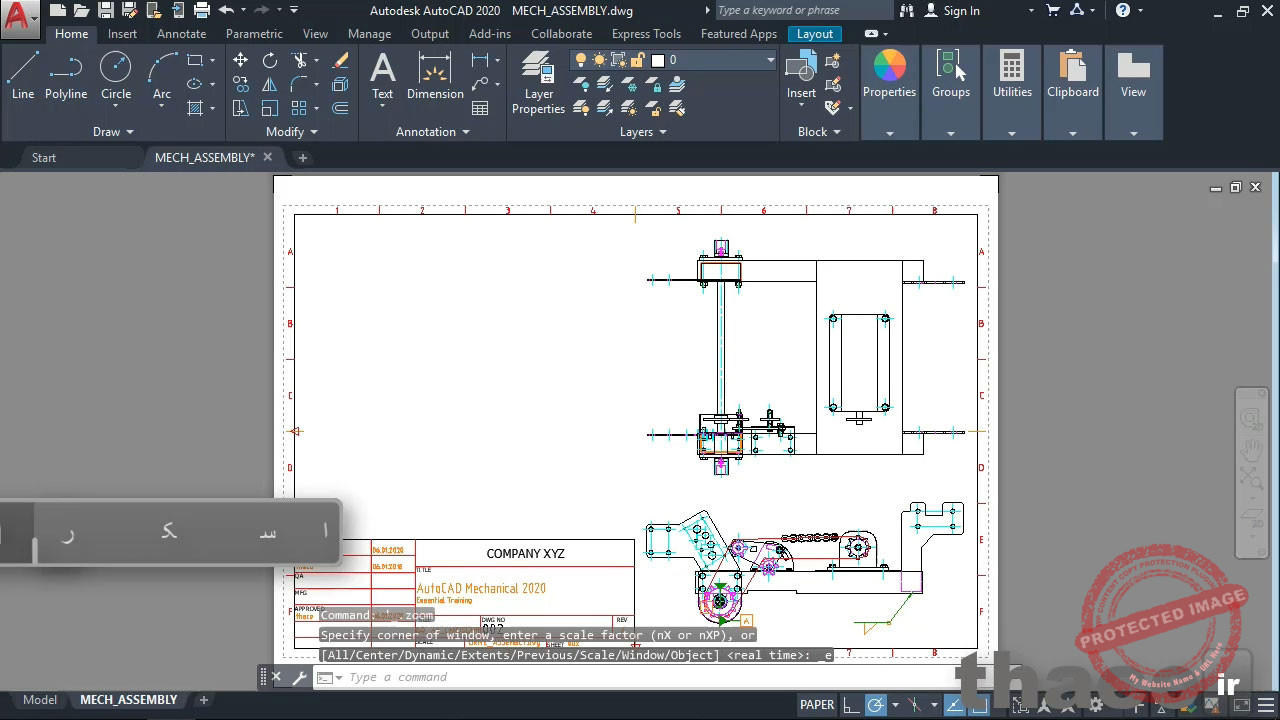Toggle layer on/off lightbulb icon

tap(581, 60)
